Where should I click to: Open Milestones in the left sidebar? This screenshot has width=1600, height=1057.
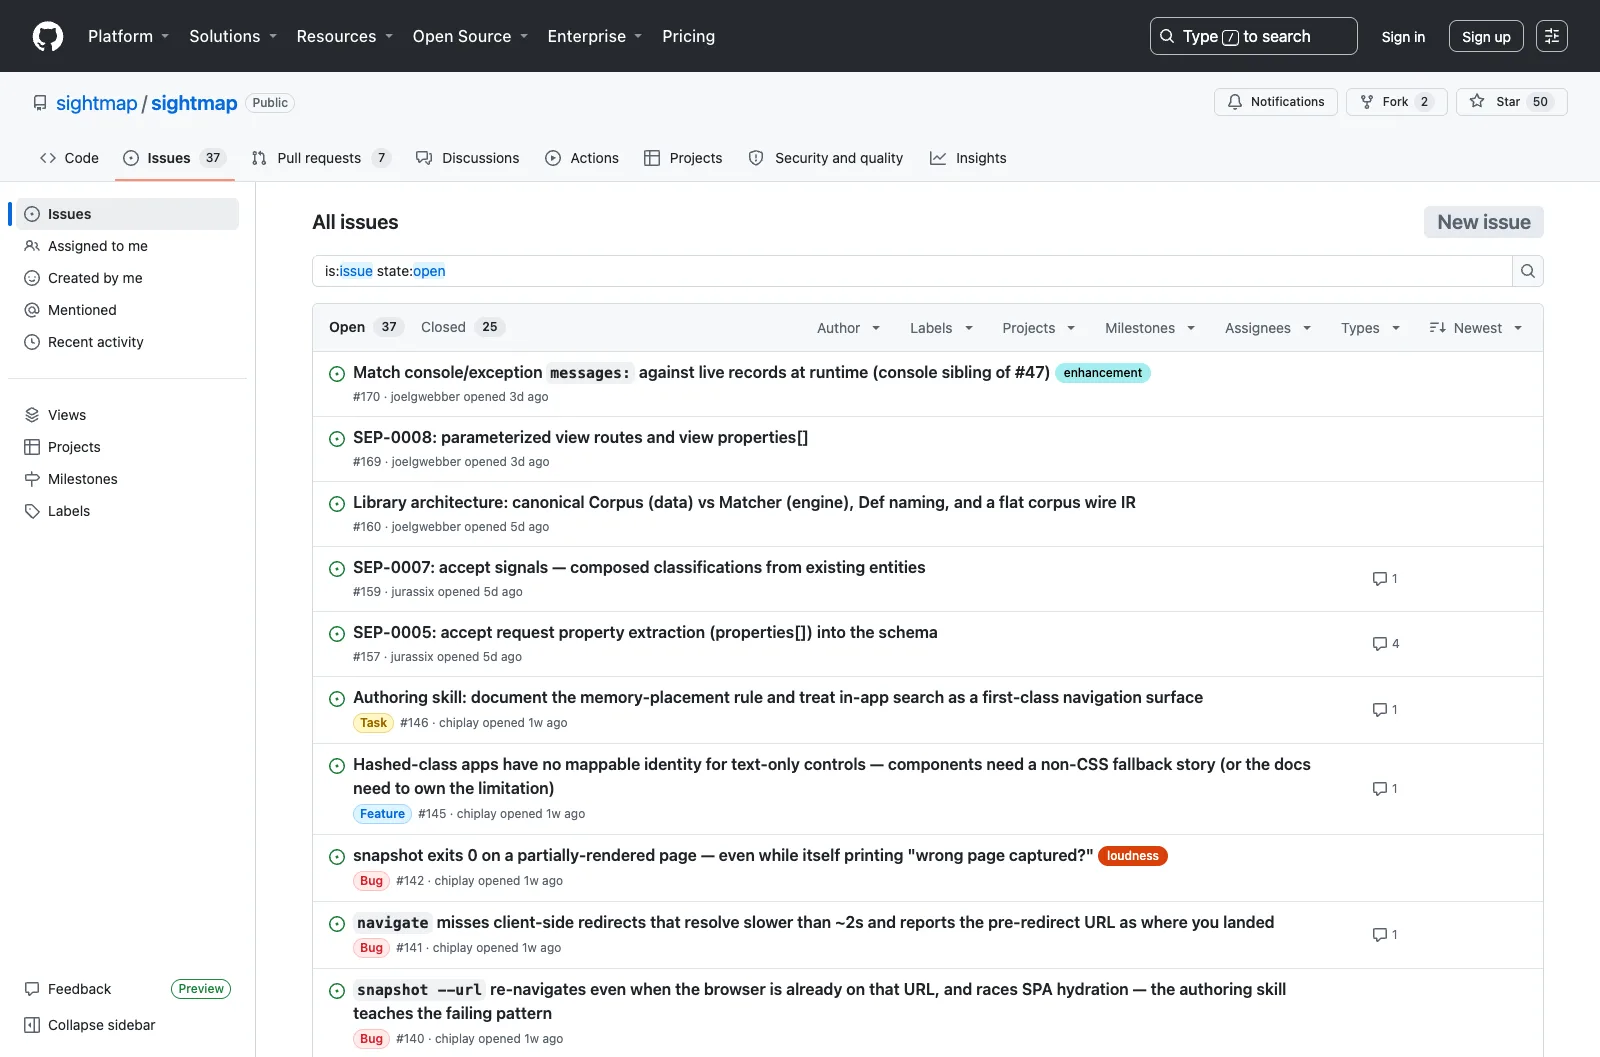tap(83, 479)
